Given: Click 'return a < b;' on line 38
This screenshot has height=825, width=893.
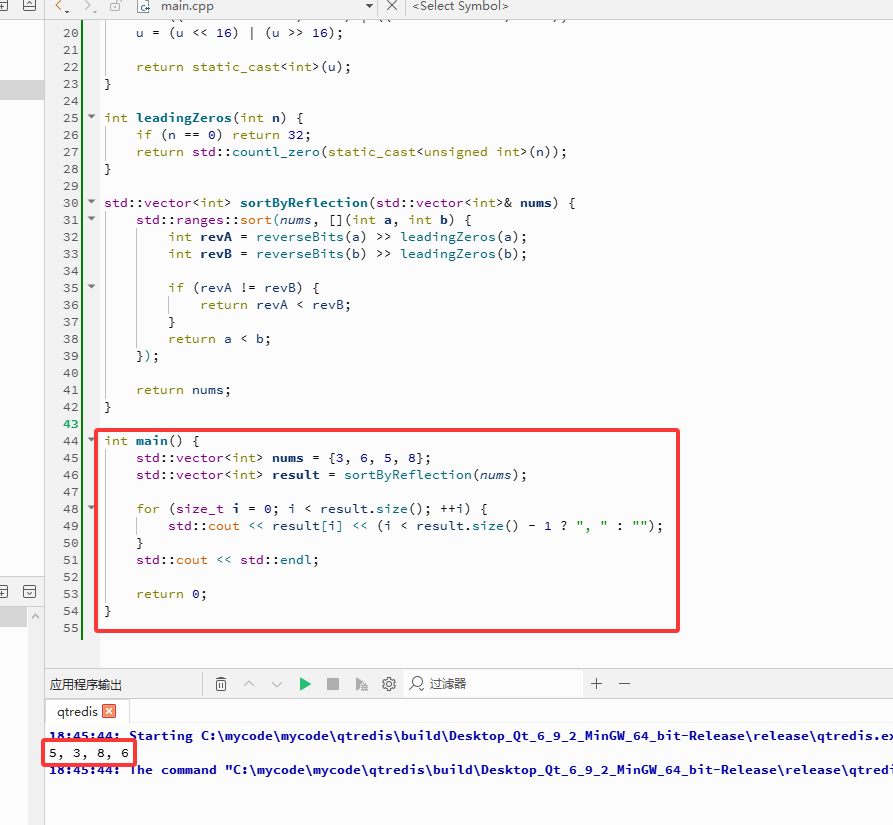Looking at the screenshot, I should pos(219,339).
